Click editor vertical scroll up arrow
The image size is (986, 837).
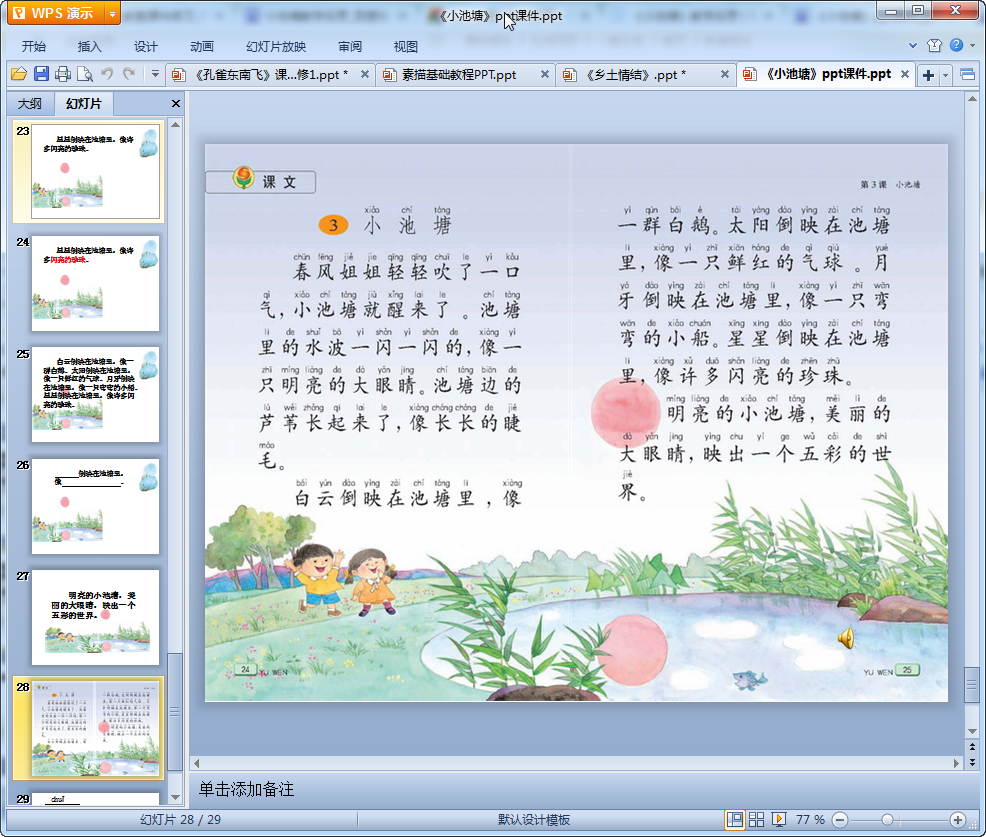click(972, 99)
